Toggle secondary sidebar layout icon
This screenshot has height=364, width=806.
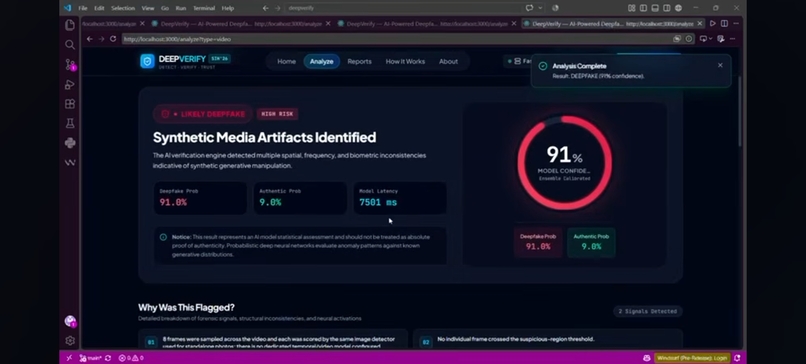(x=667, y=8)
